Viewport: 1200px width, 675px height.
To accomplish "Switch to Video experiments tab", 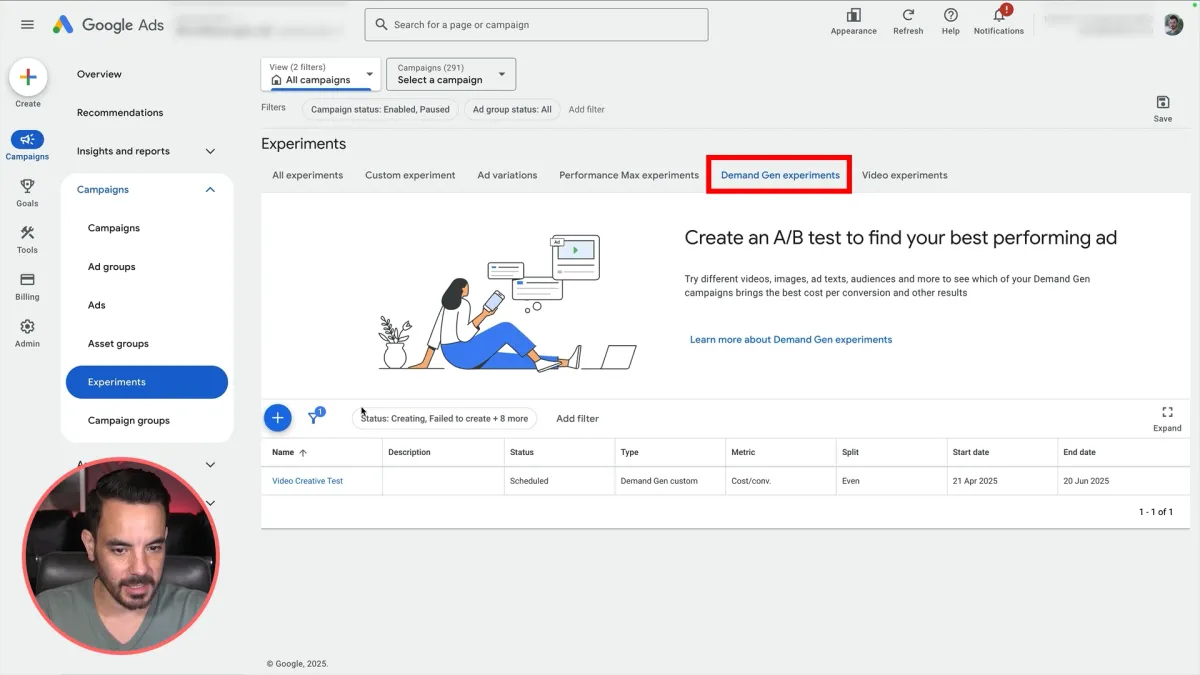I will click(904, 175).
